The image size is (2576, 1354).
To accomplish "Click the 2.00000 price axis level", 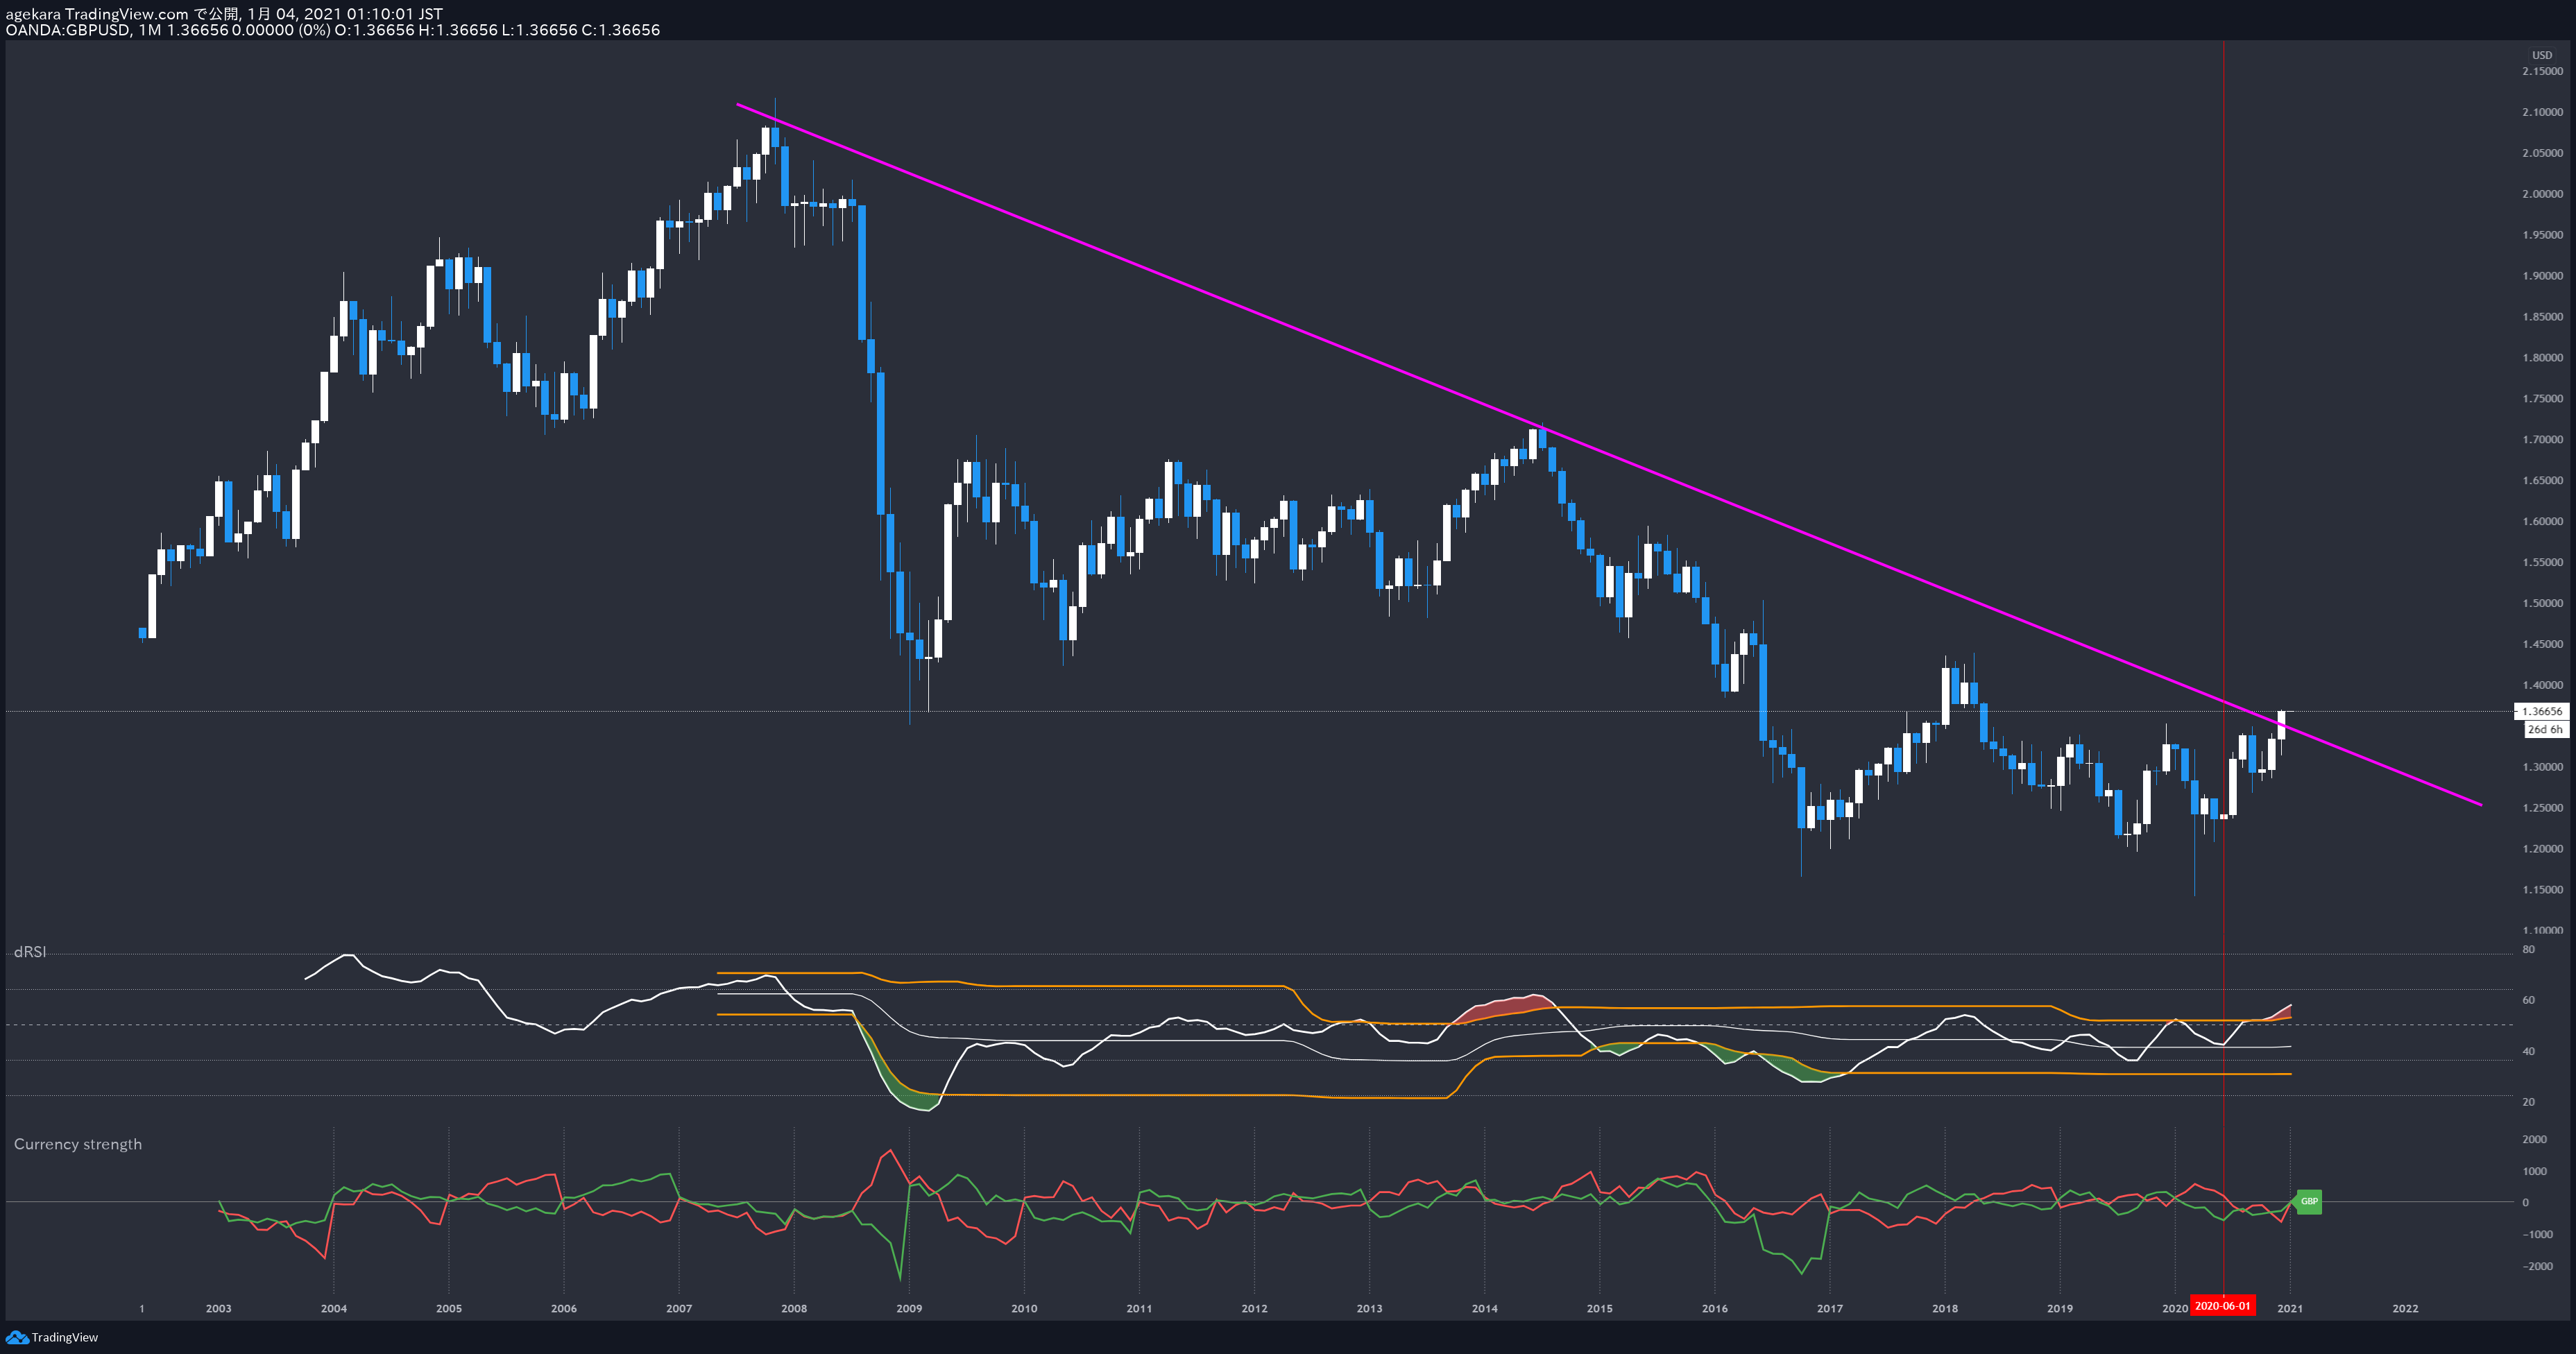I will pyautogui.click(x=2542, y=194).
